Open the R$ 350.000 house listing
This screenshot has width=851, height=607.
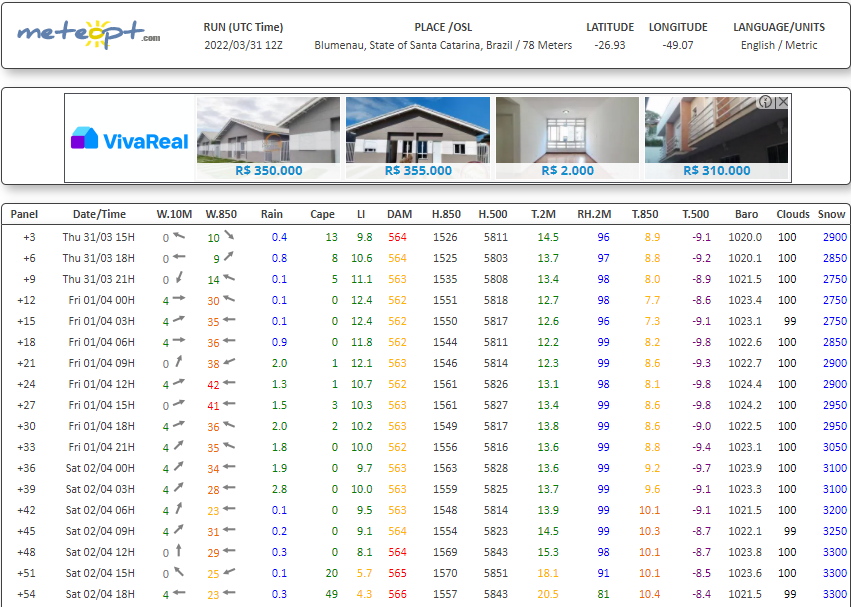click(x=269, y=138)
